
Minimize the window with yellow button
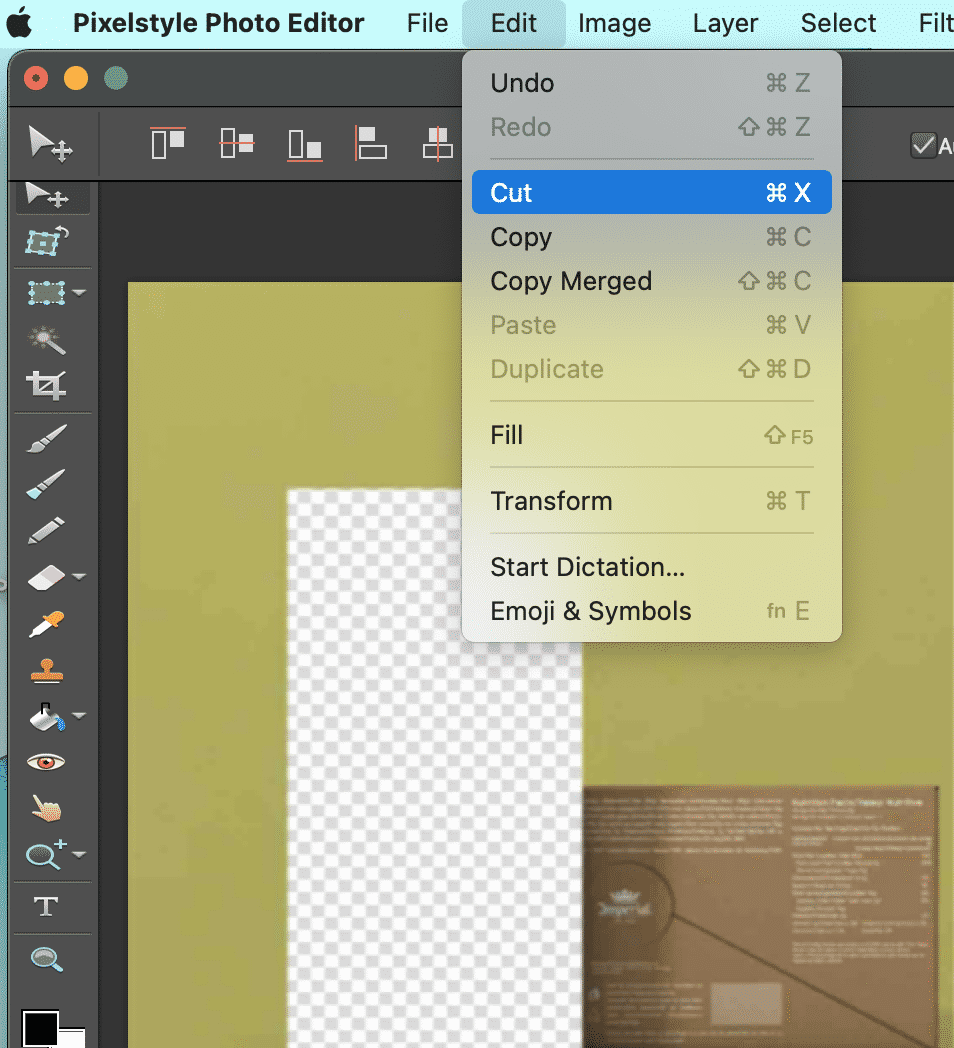pyautogui.click(x=76, y=78)
